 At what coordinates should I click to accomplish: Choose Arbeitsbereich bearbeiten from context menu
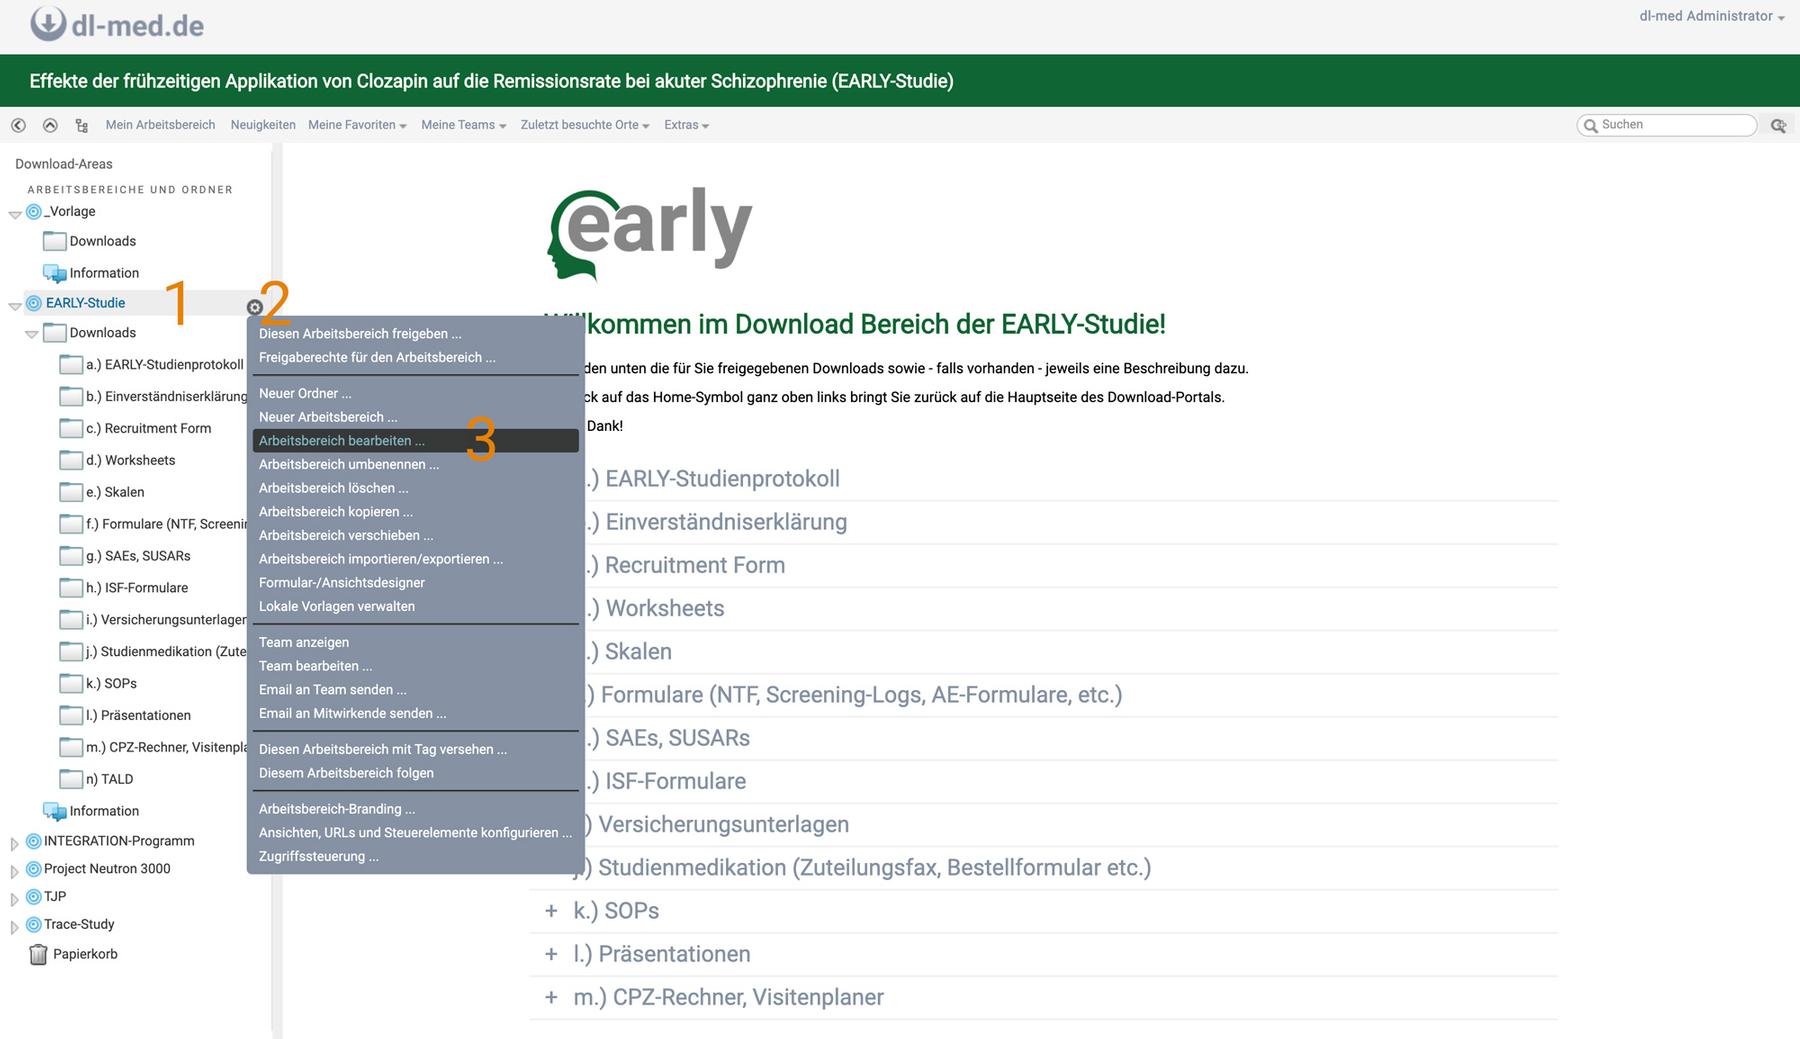click(x=342, y=441)
